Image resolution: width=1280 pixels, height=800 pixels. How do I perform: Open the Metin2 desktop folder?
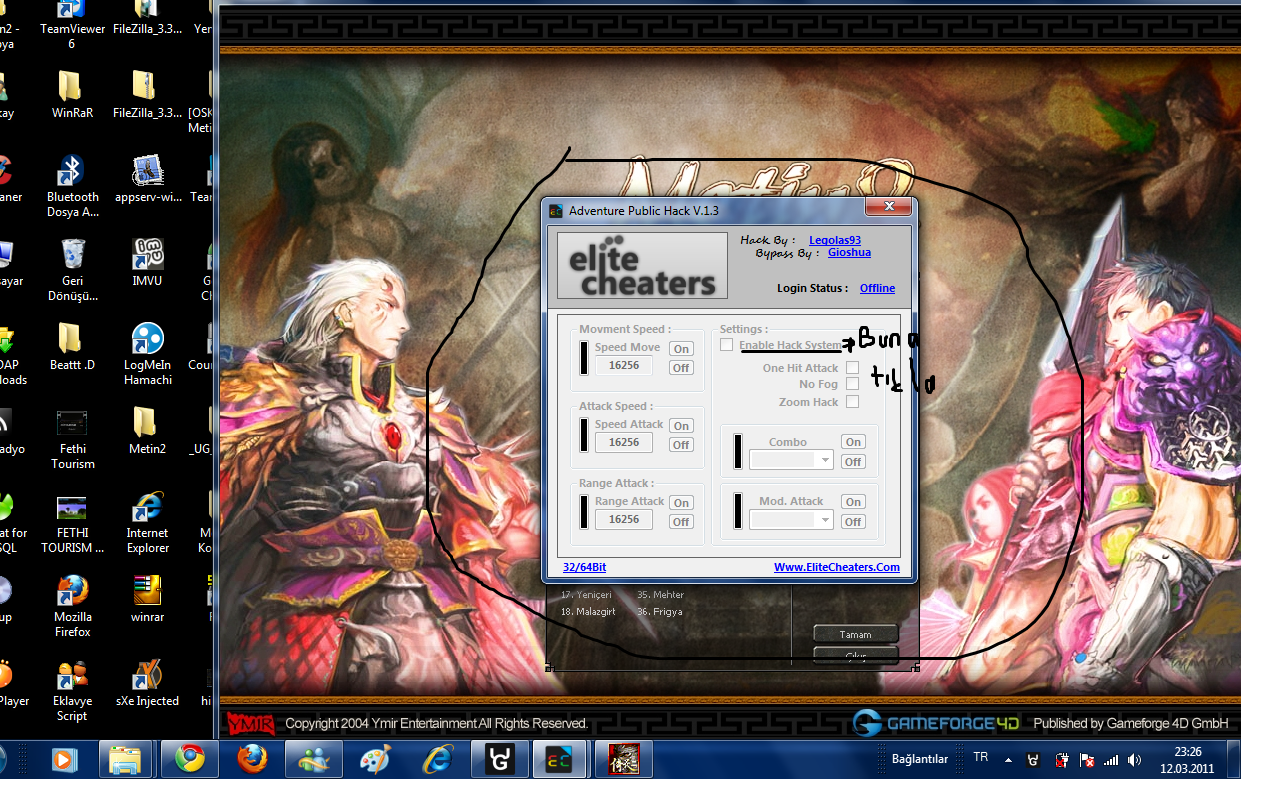click(147, 431)
